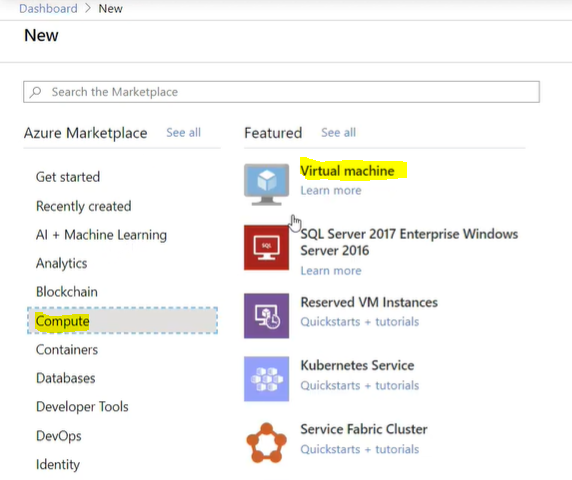Viewport: 572px width, 480px height.
Task: Click Learn more under SQL Server 2017
Action: coord(331,271)
